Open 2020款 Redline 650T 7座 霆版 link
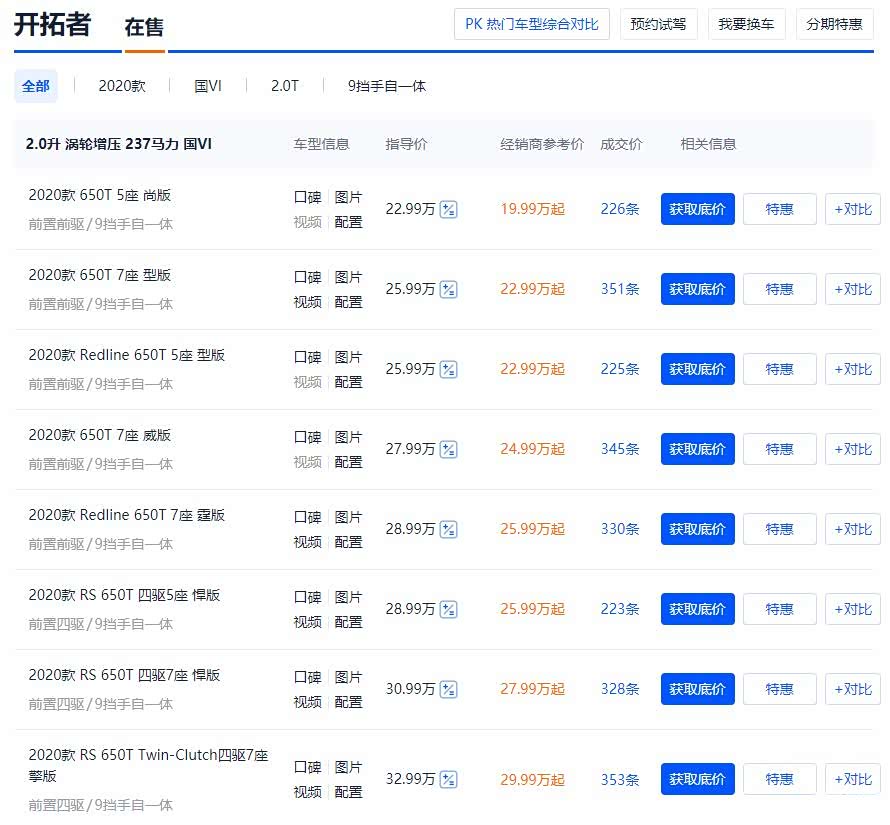Image resolution: width=890 pixels, height=825 pixels. point(127,516)
